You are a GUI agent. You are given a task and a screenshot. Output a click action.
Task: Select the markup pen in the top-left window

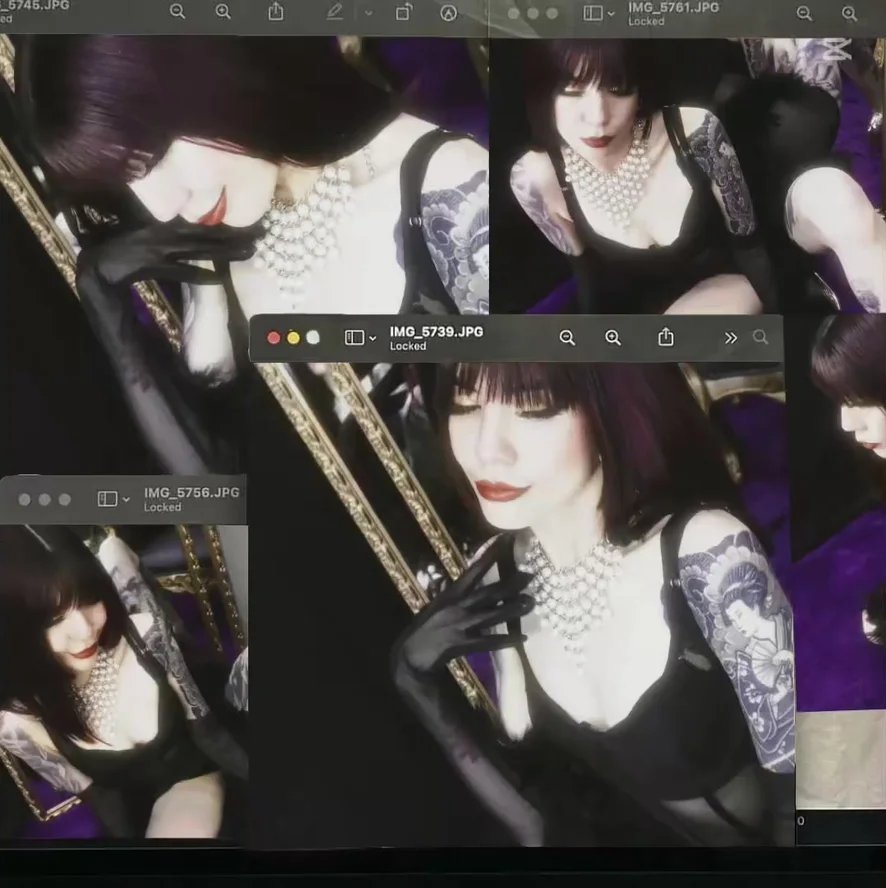tap(334, 12)
